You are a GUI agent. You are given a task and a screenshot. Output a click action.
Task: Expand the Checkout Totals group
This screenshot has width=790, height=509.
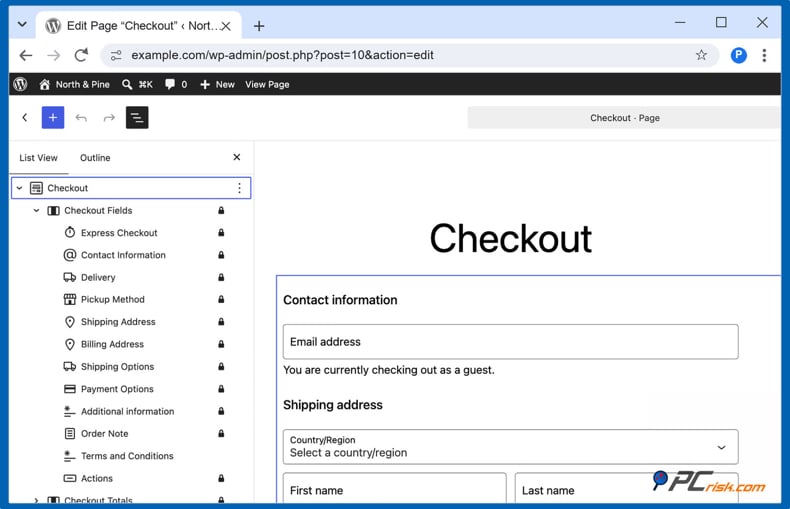coord(36,500)
